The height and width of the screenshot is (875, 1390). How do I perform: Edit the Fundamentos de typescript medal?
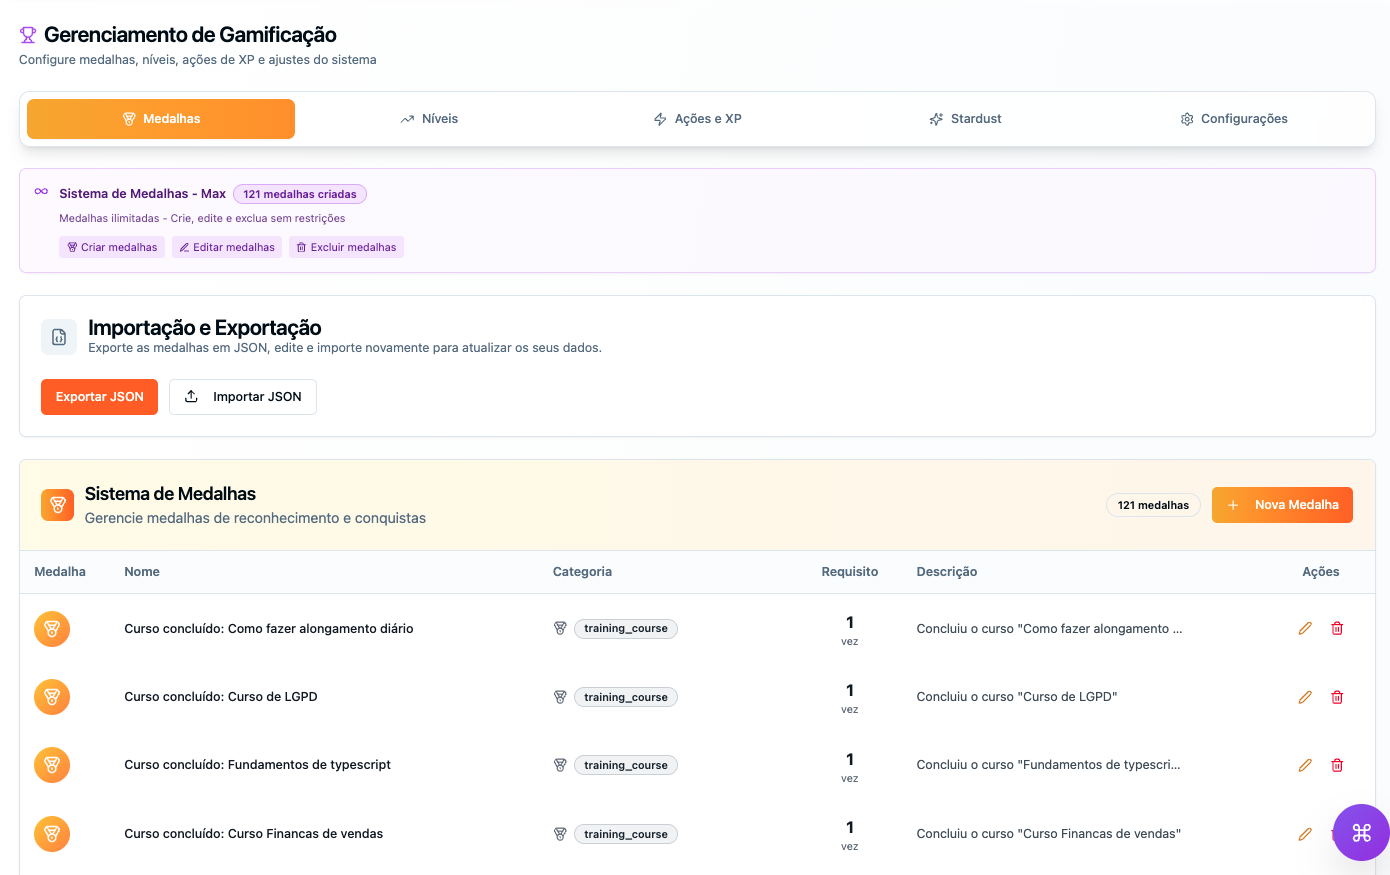click(x=1305, y=765)
